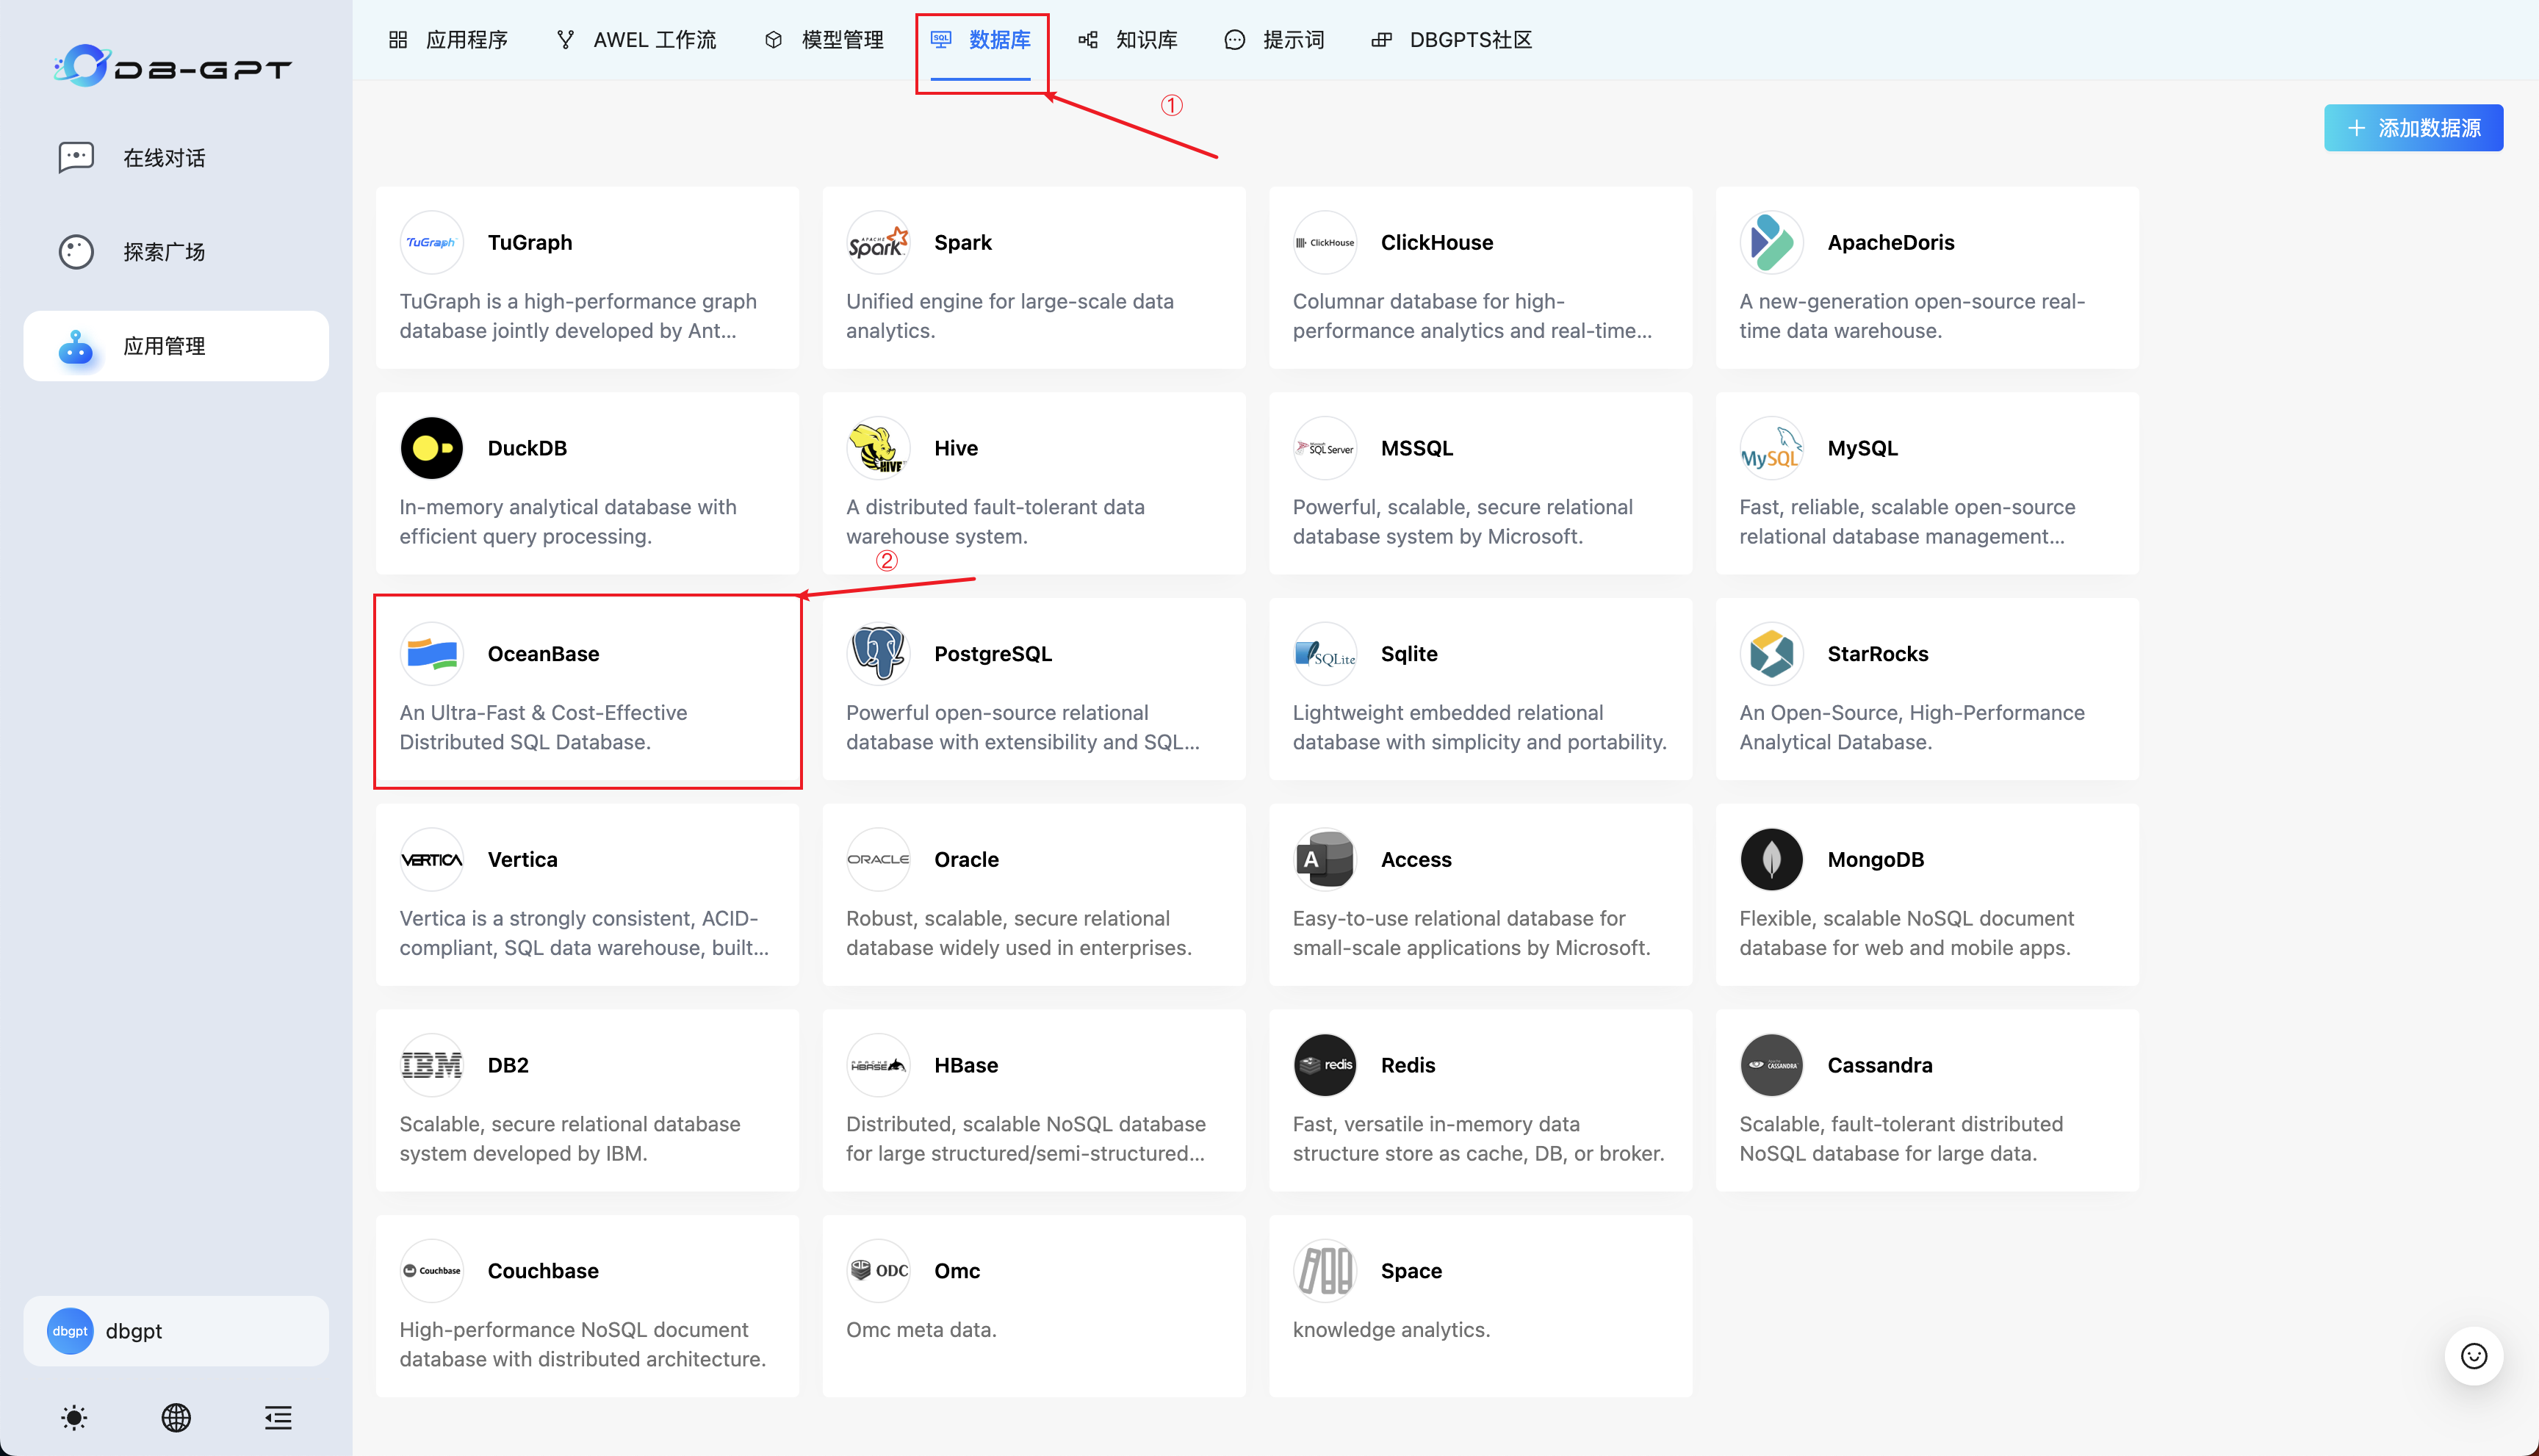Click the HBase description text
2539x1456 pixels.
[1026, 1138]
